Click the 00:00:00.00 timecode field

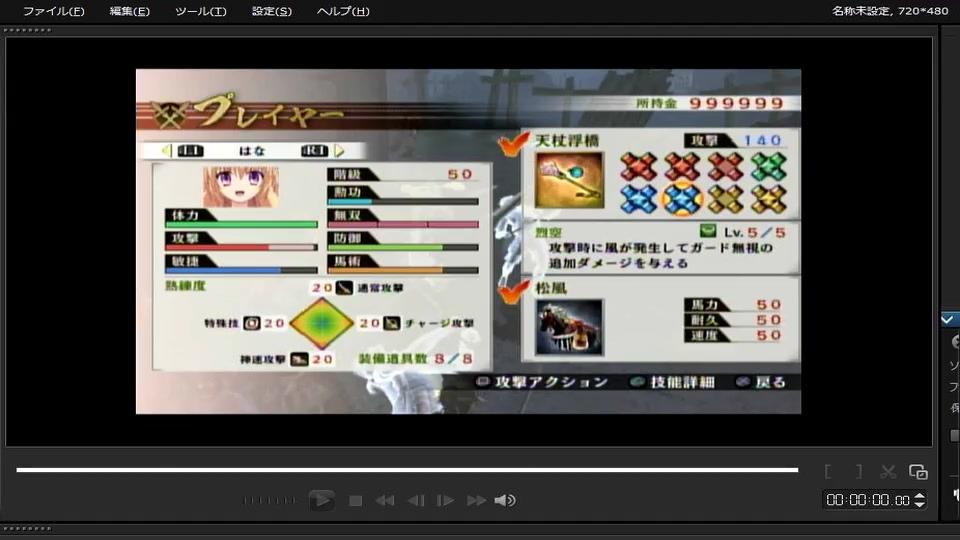tap(868, 500)
